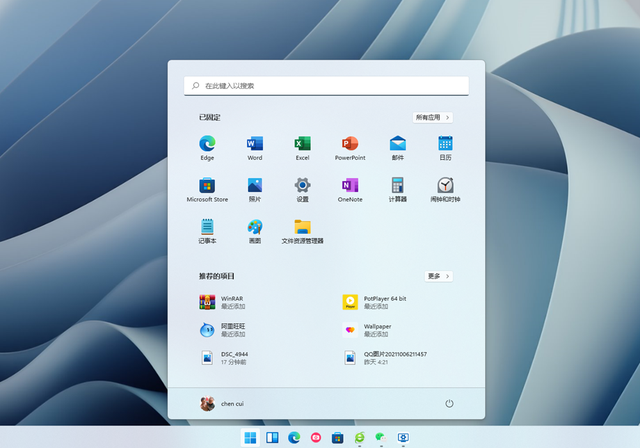Open Settings (设置) gear app
640x448 pixels.
click(302, 189)
